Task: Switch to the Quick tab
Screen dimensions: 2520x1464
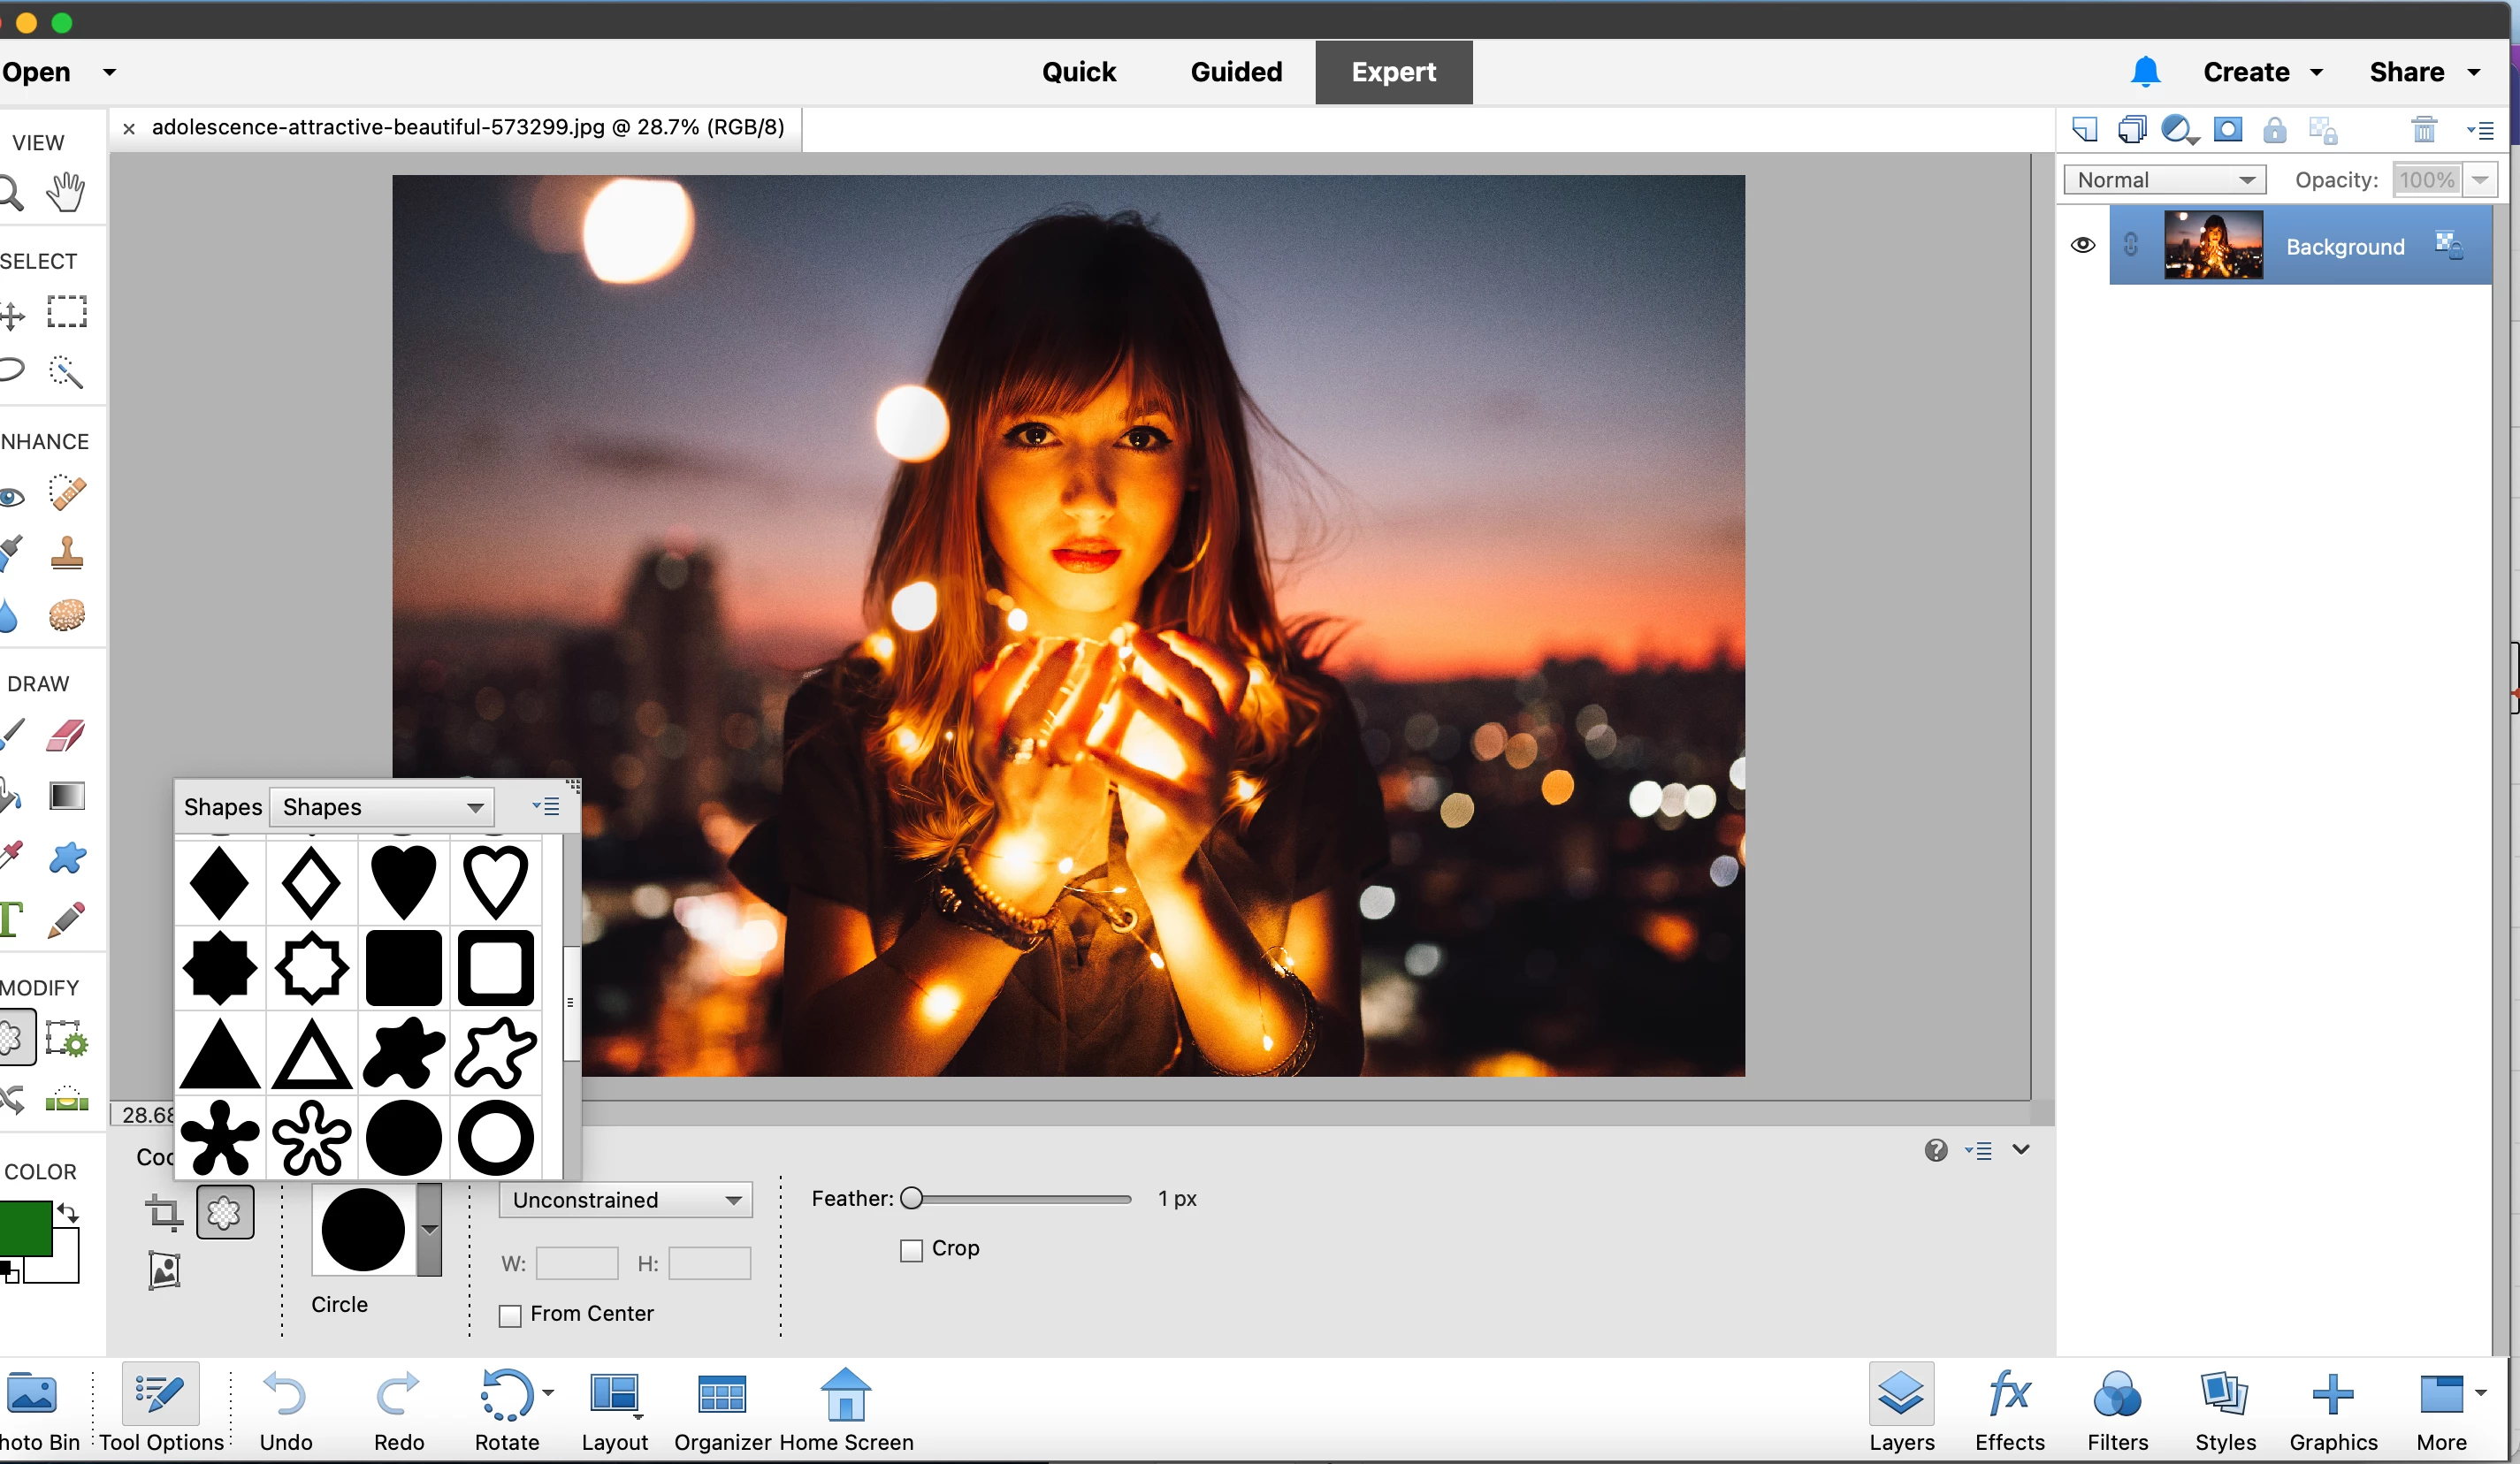Action: 1078,72
